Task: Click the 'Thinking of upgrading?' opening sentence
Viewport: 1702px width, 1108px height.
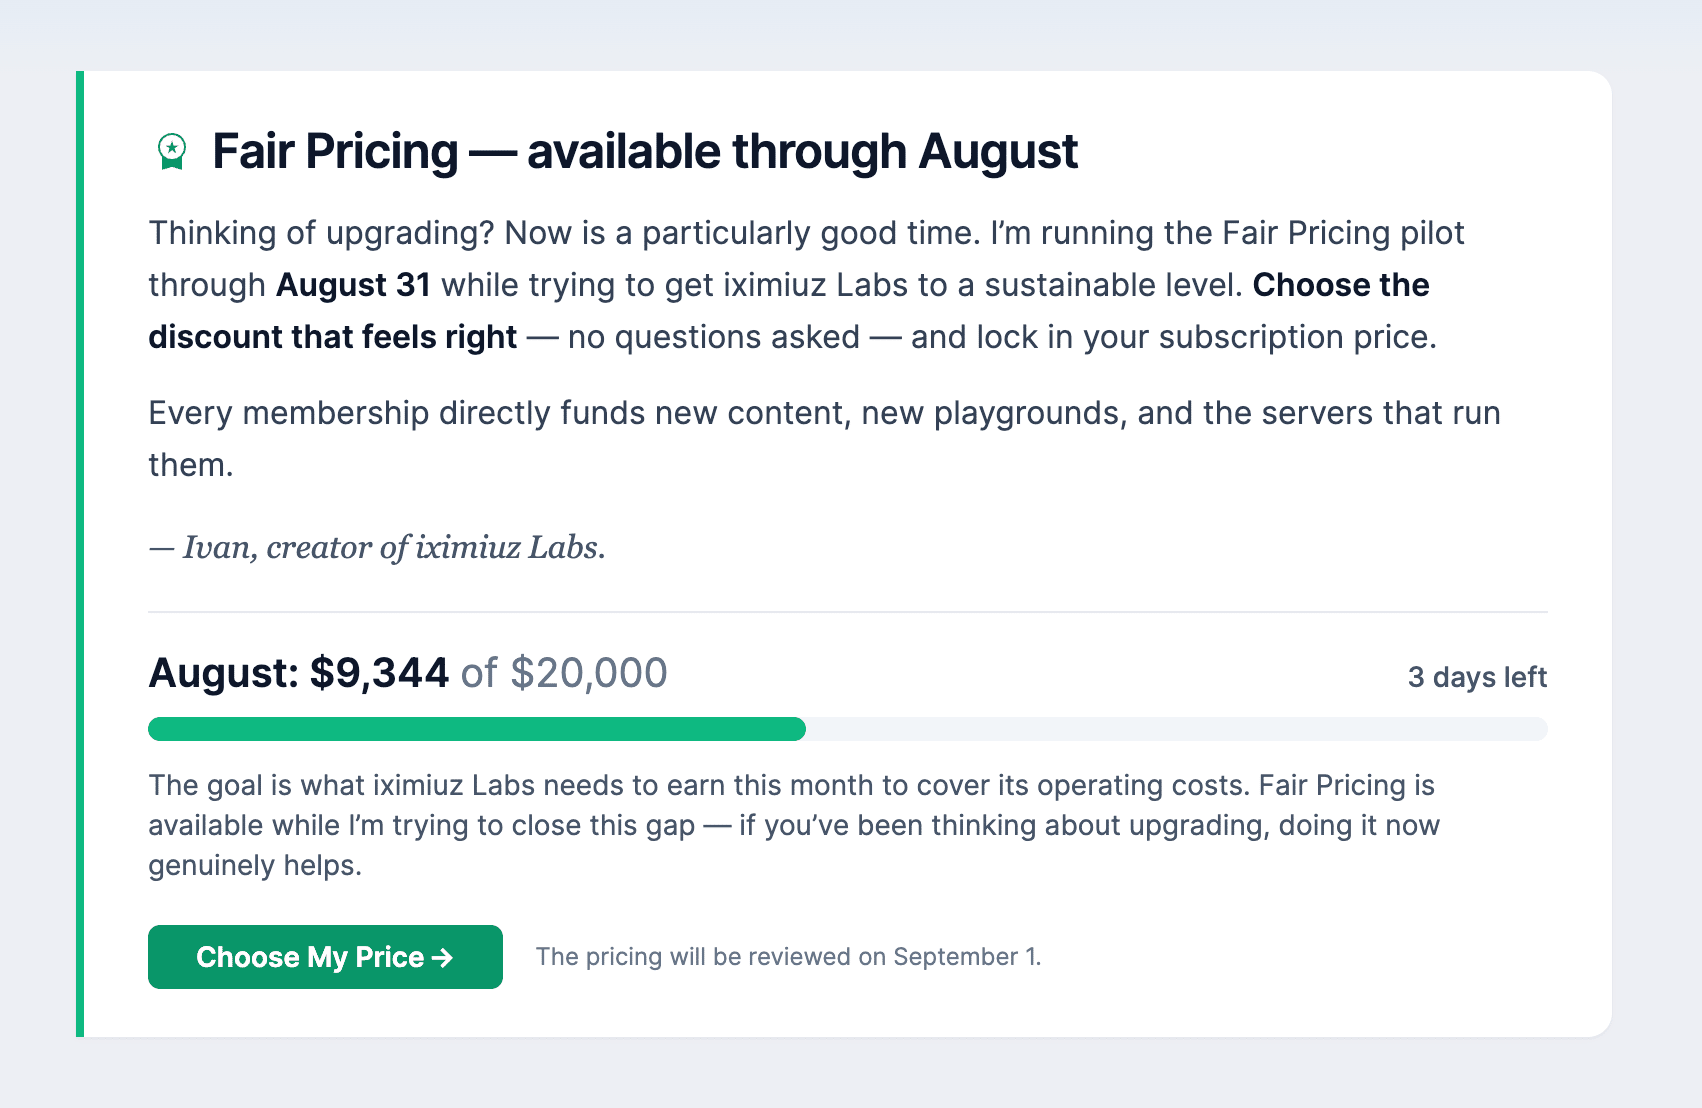Action: pos(321,233)
